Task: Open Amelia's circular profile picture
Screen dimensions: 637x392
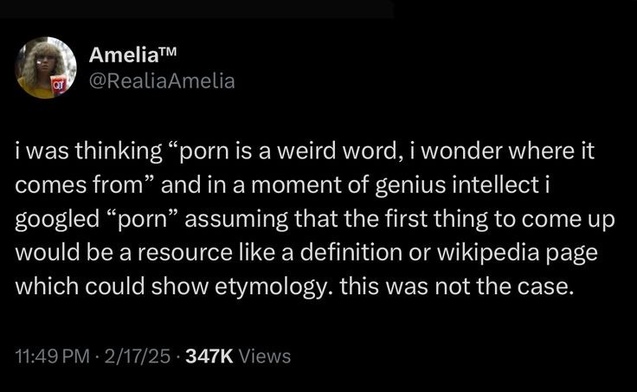Action: [x=46, y=67]
